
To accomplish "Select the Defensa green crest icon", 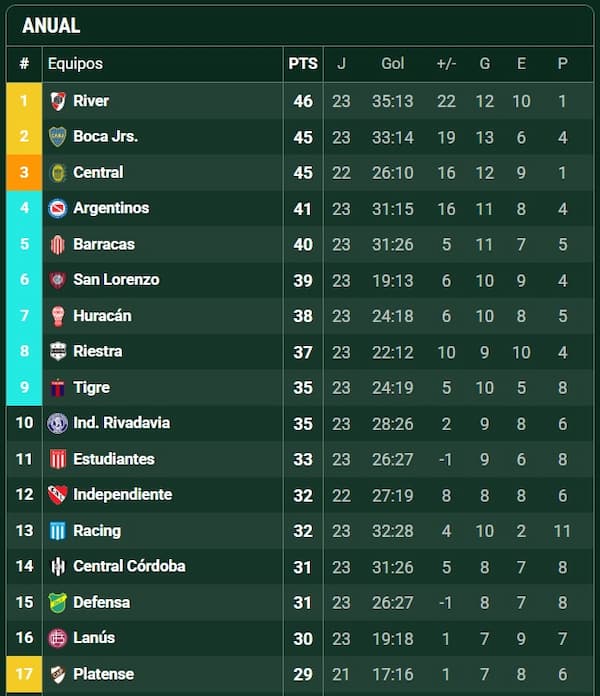I will coord(58,603).
